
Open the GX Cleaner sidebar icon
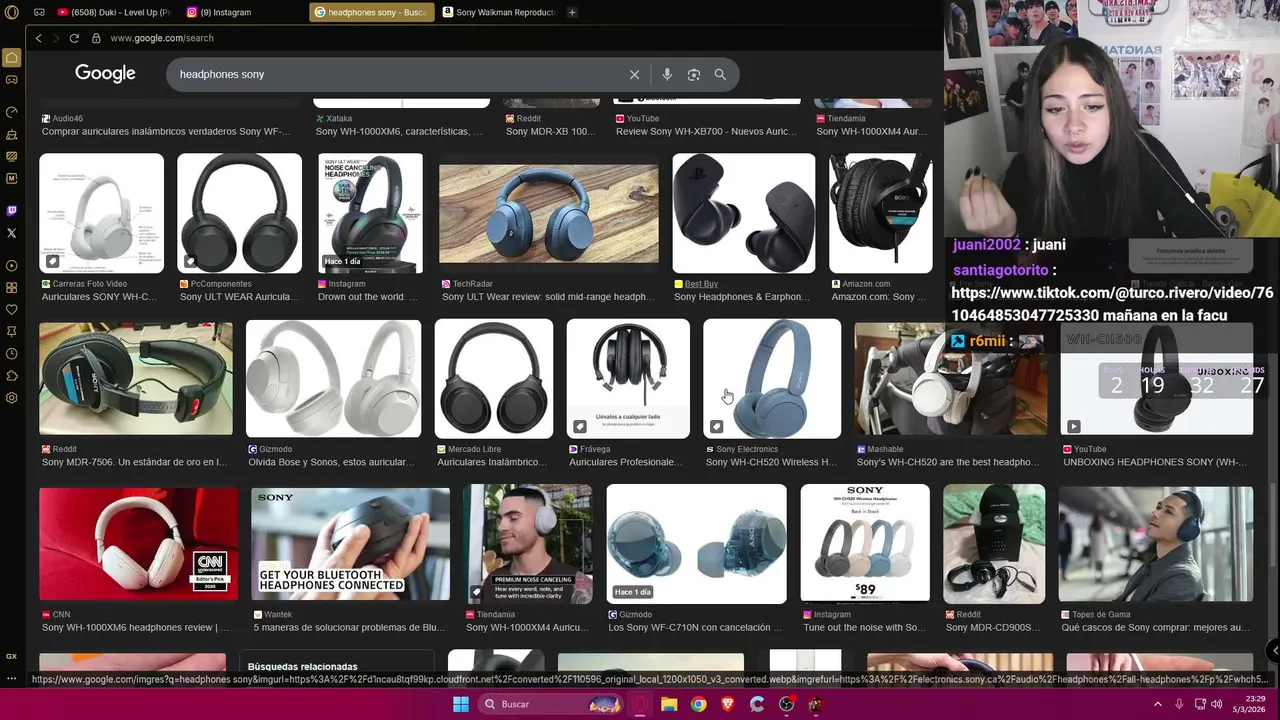[12, 134]
